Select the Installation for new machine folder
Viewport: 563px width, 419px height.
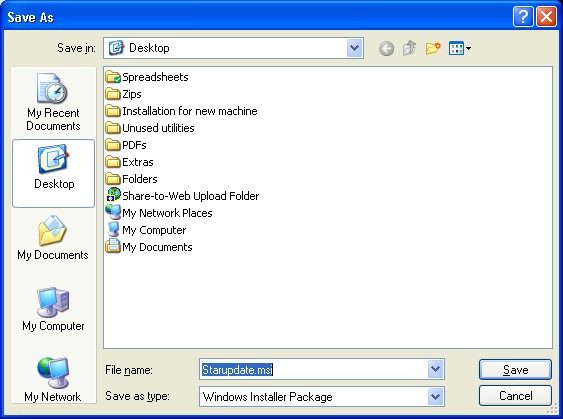pyautogui.click(x=182, y=111)
